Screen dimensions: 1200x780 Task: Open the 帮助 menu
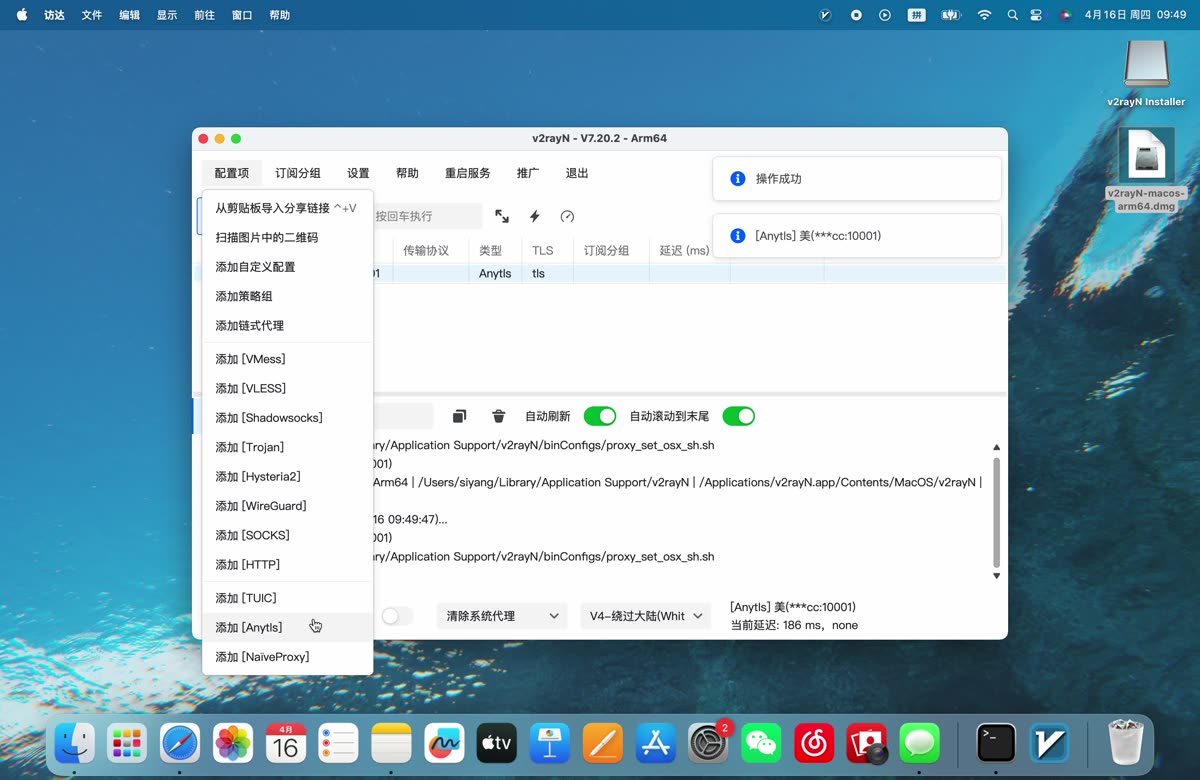tap(407, 173)
